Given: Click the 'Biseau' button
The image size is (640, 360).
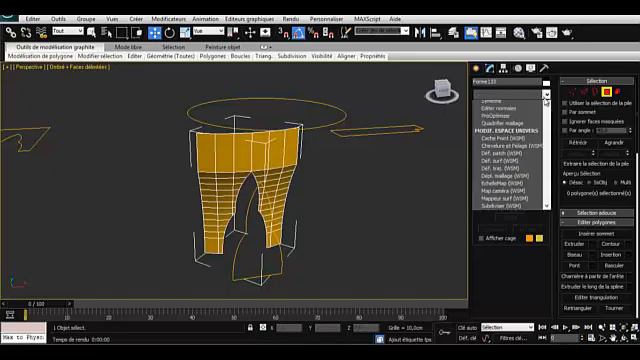Looking at the screenshot, I should tap(574, 255).
